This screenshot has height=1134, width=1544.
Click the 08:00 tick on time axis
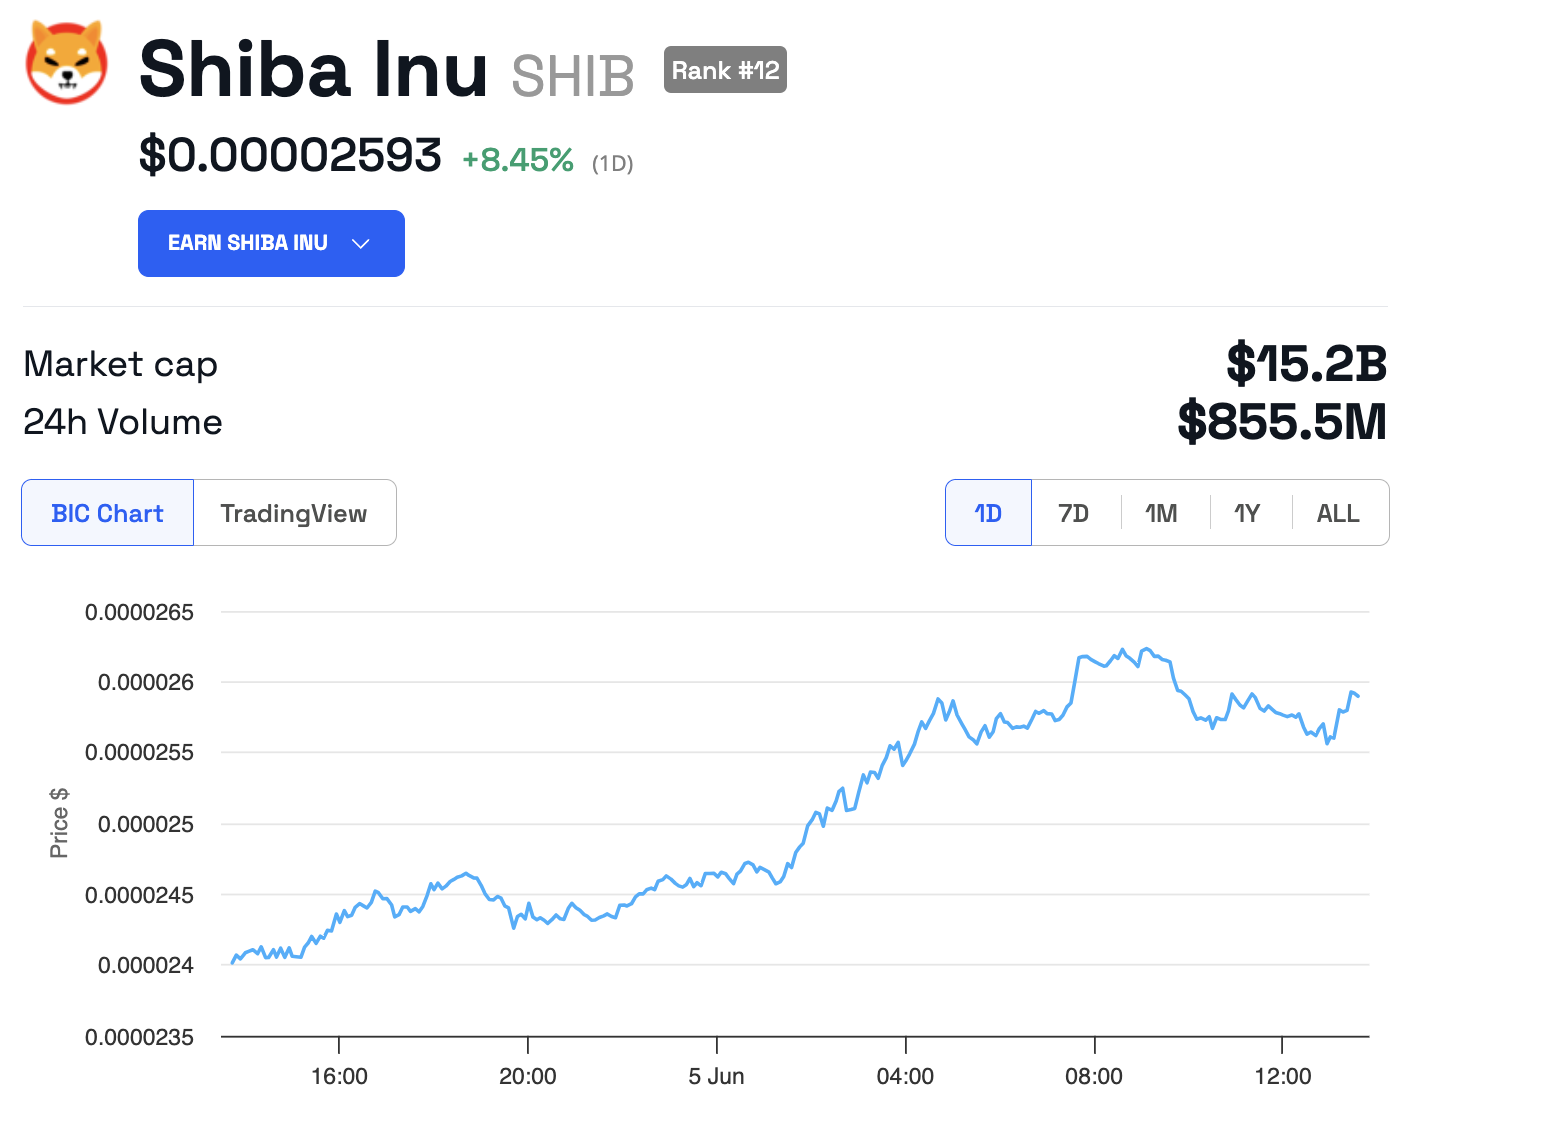(x=1093, y=1076)
